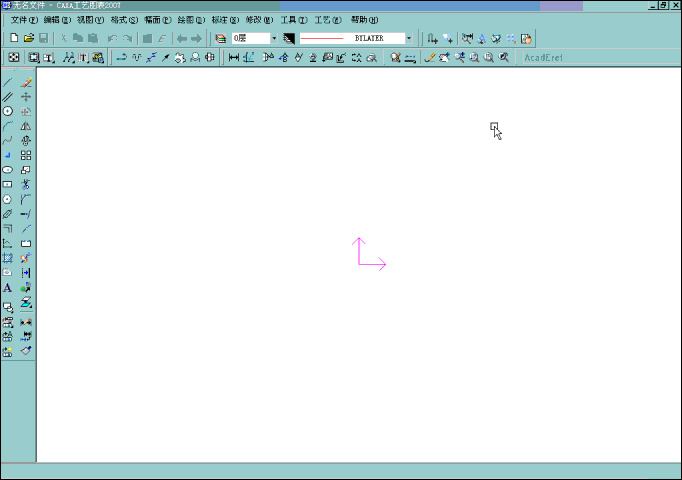Viewport: 682px width, 480px height.
Task: Open the 工具(T) menu
Action: tap(294, 20)
